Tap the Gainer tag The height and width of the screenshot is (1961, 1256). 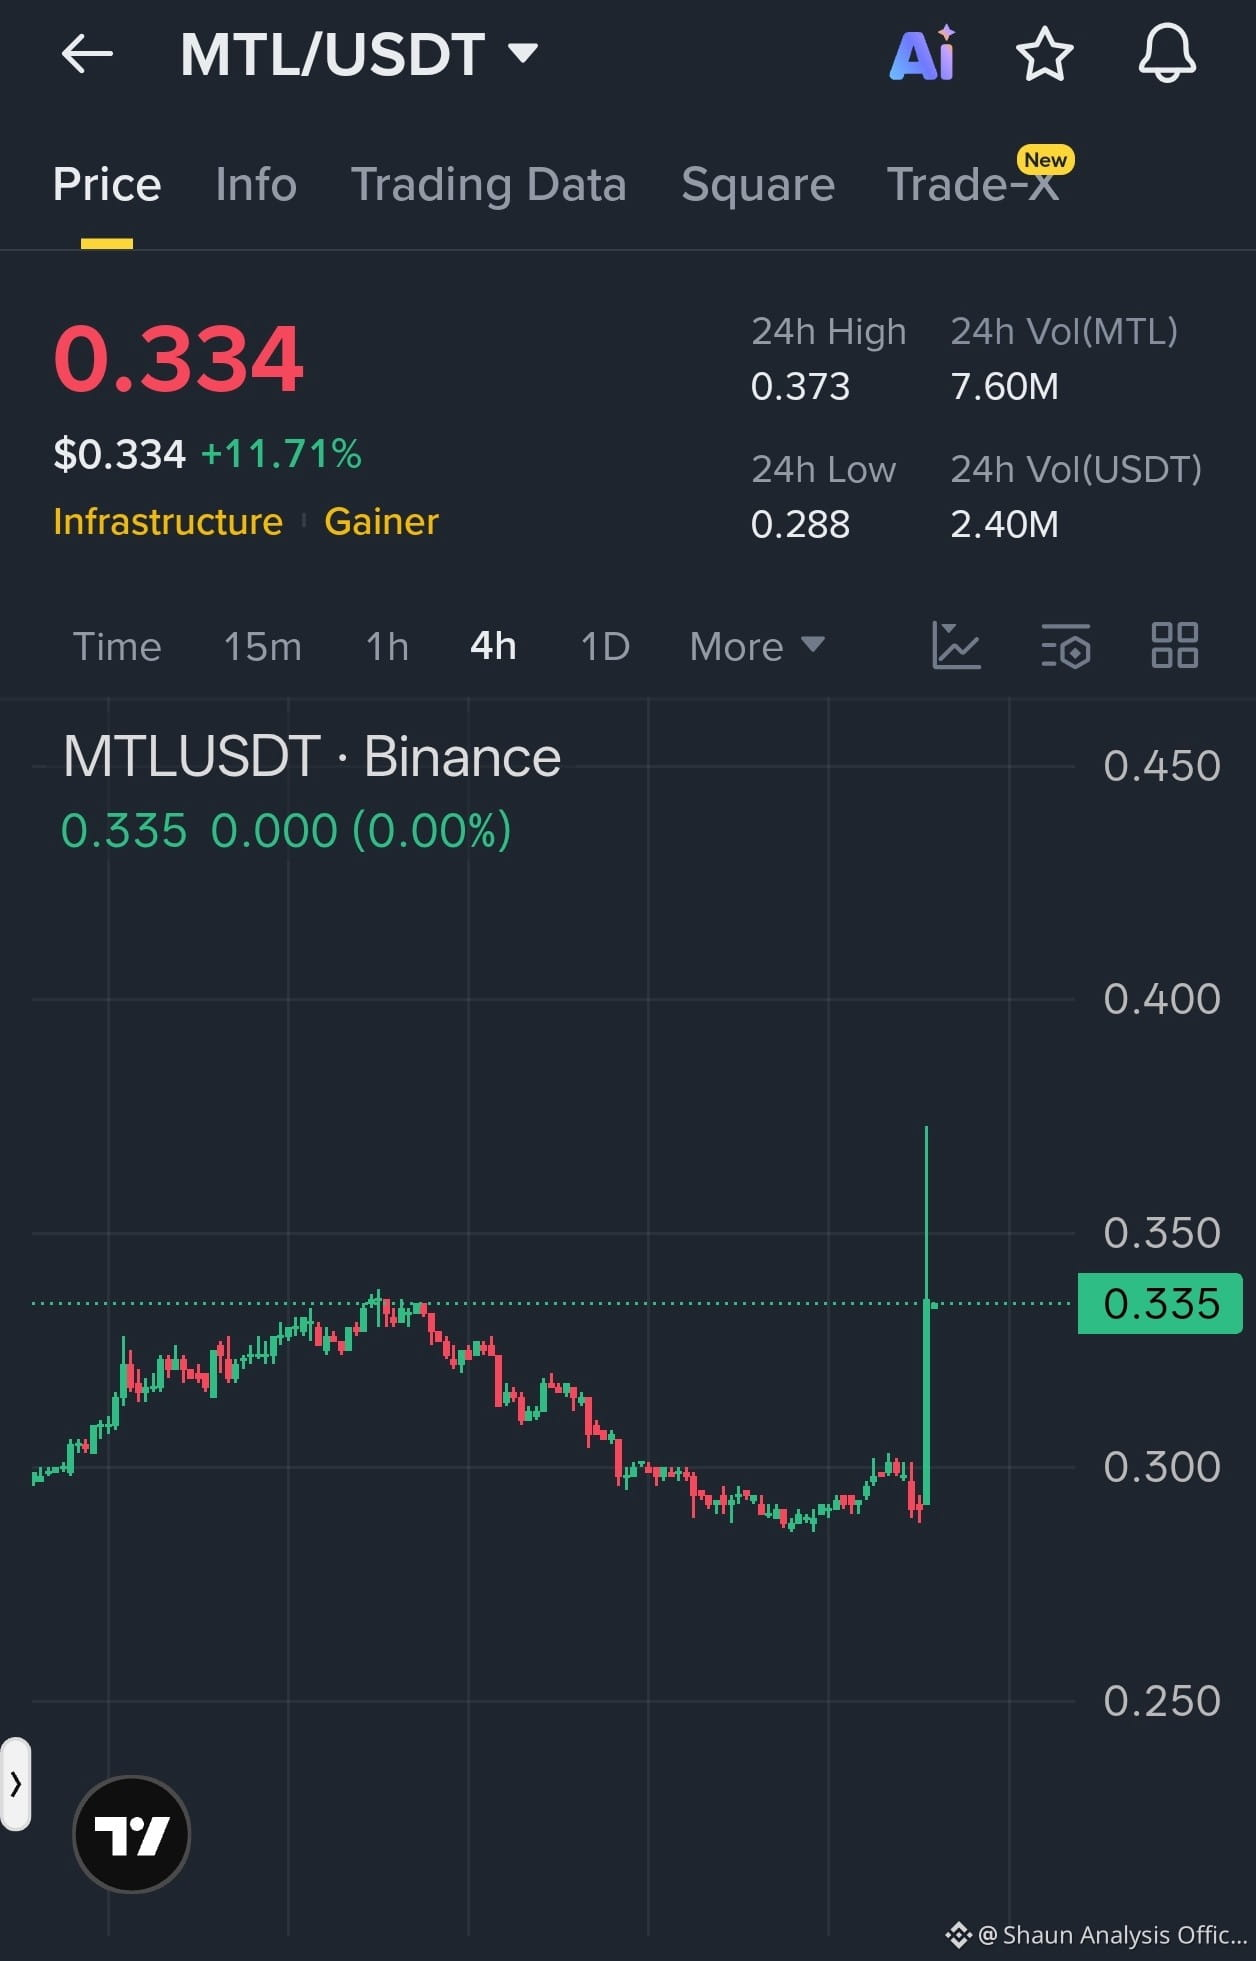click(x=382, y=522)
